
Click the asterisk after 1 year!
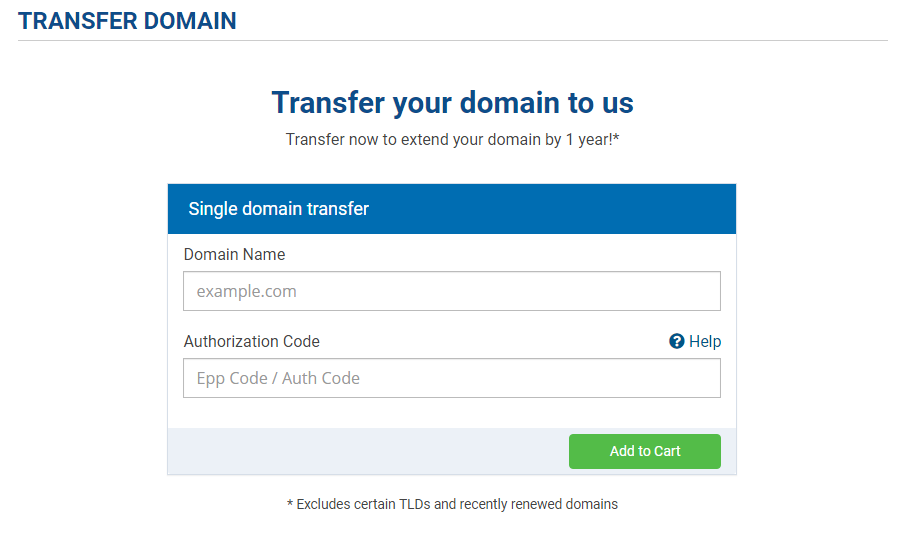[x=616, y=137]
